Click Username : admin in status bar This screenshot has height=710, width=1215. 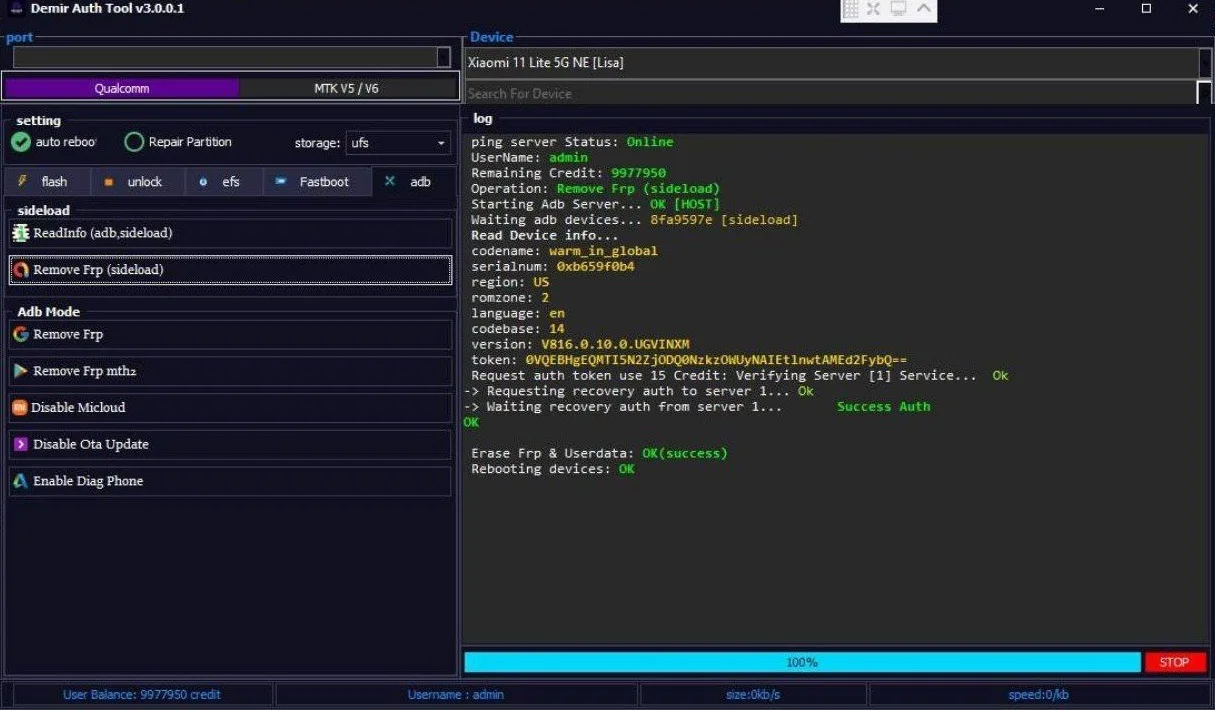456,694
